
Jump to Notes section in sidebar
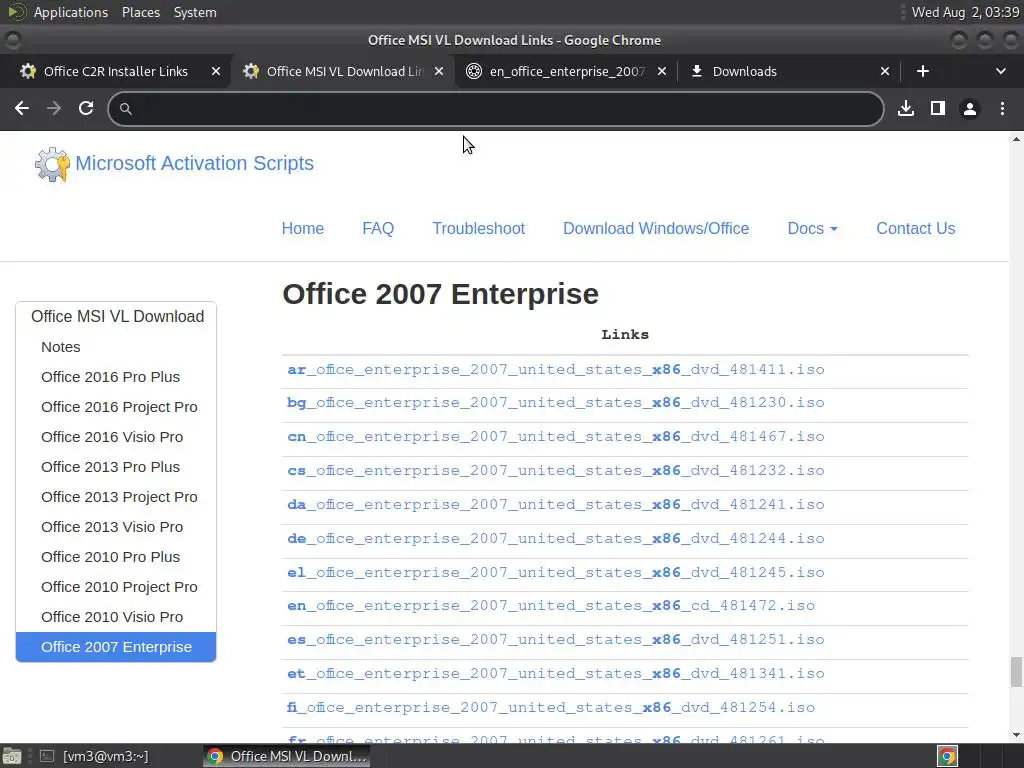pyautogui.click(x=61, y=347)
